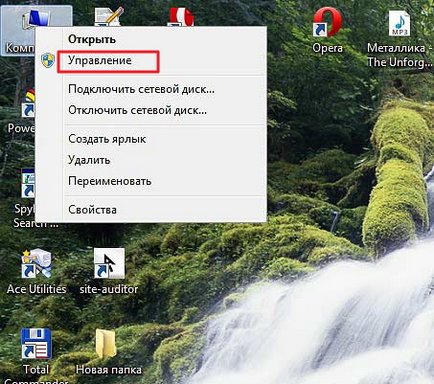
Task: Select the Новая папка folder icon
Action: (x=106, y=344)
